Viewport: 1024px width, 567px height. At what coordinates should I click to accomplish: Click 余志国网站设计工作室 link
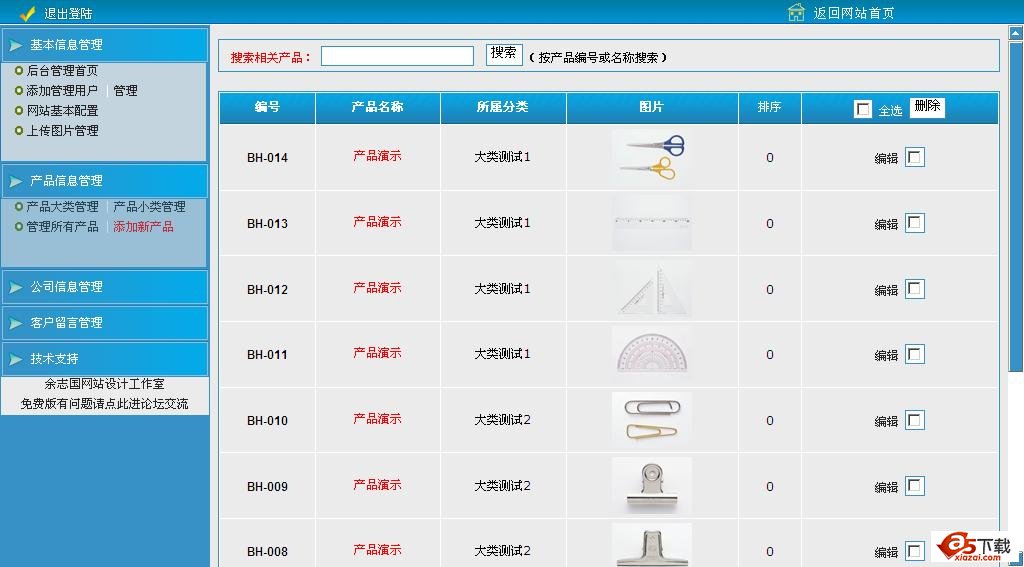click(104, 384)
